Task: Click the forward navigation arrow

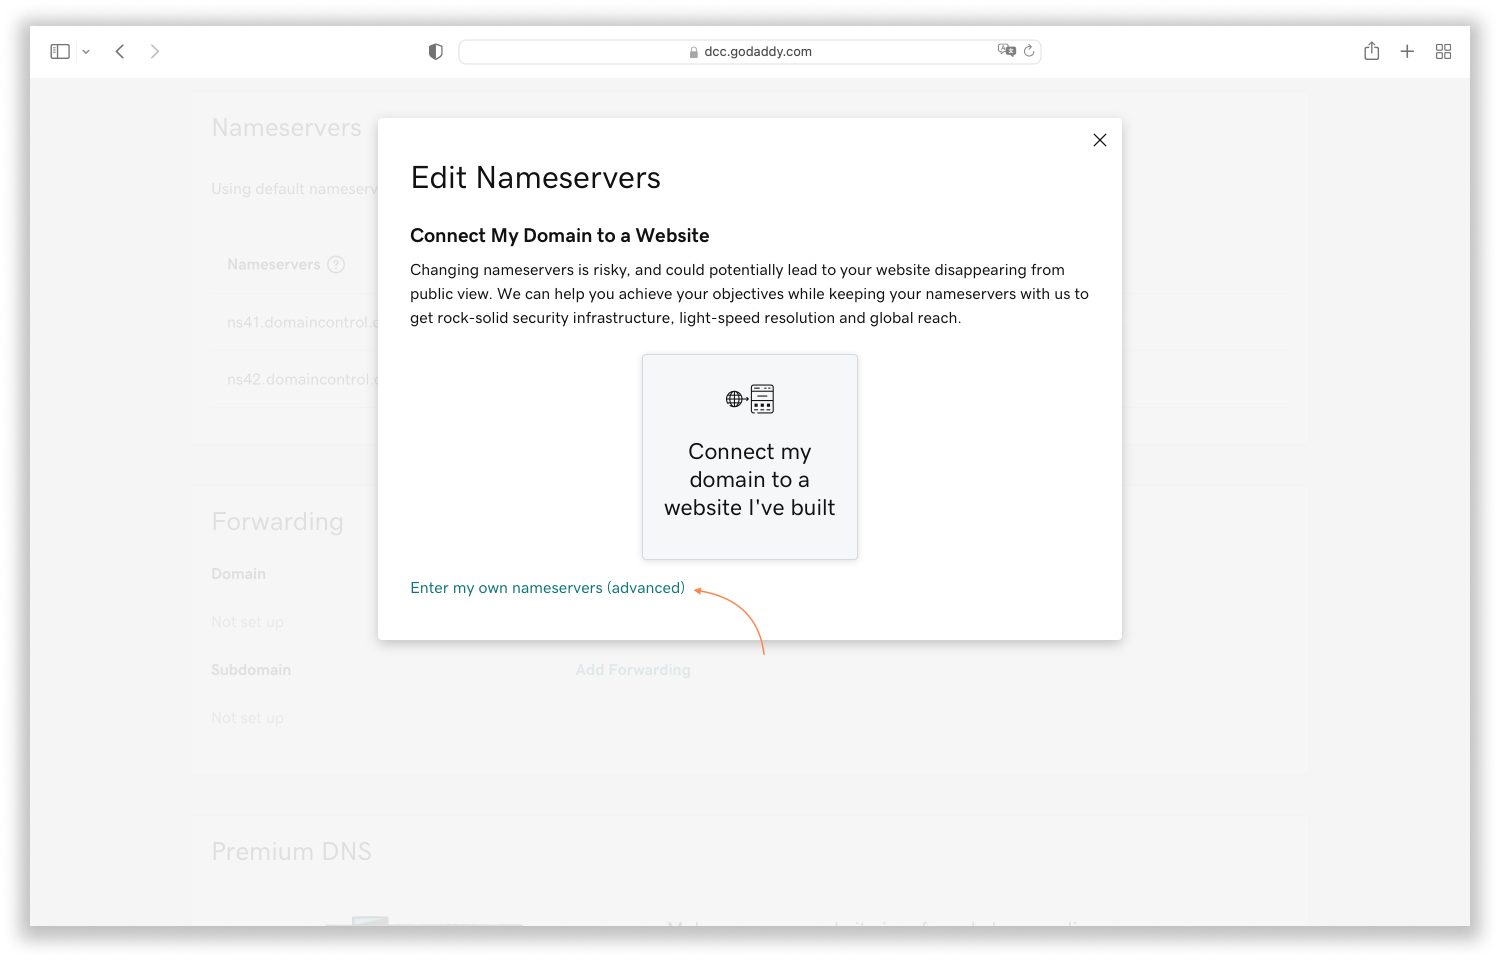Action: click(155, 51)
